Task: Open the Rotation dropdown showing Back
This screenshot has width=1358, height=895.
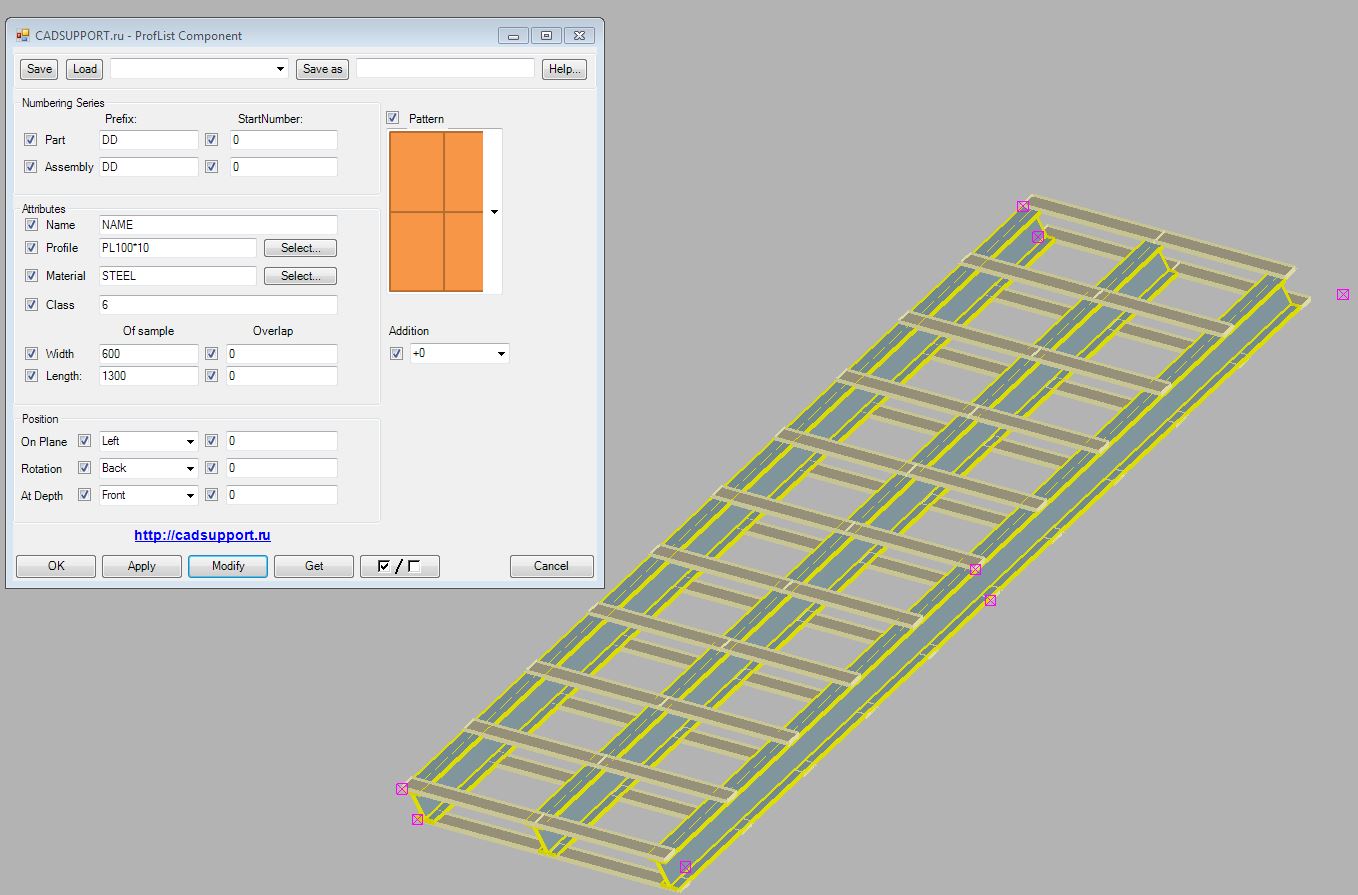Action: click(x=149, y=468)
